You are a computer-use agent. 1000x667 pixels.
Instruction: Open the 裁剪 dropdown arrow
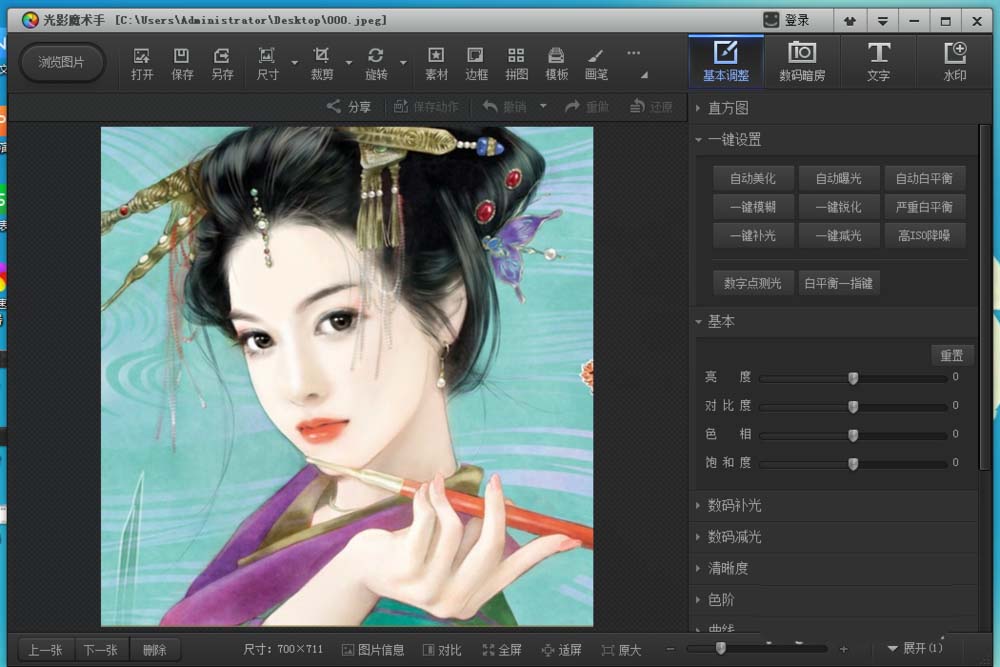click(349, 62)
